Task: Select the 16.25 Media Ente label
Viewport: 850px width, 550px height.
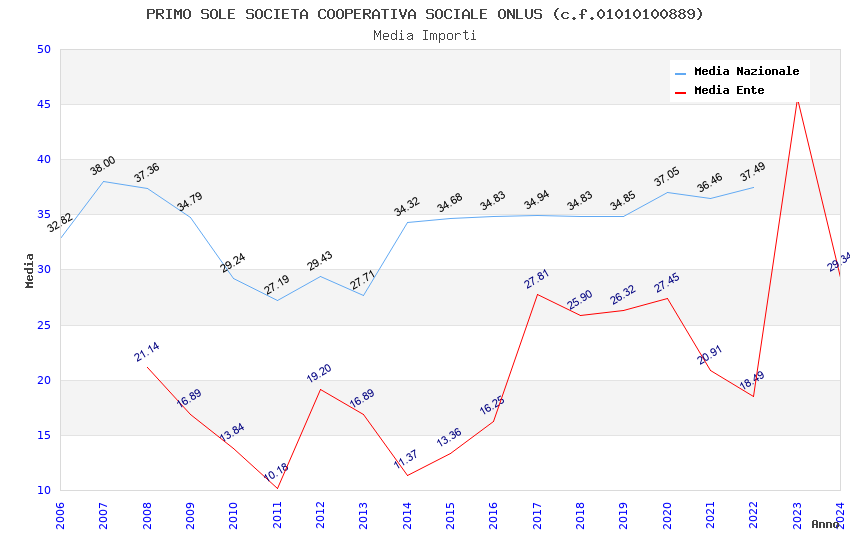Action: click(x=492, y=405)
